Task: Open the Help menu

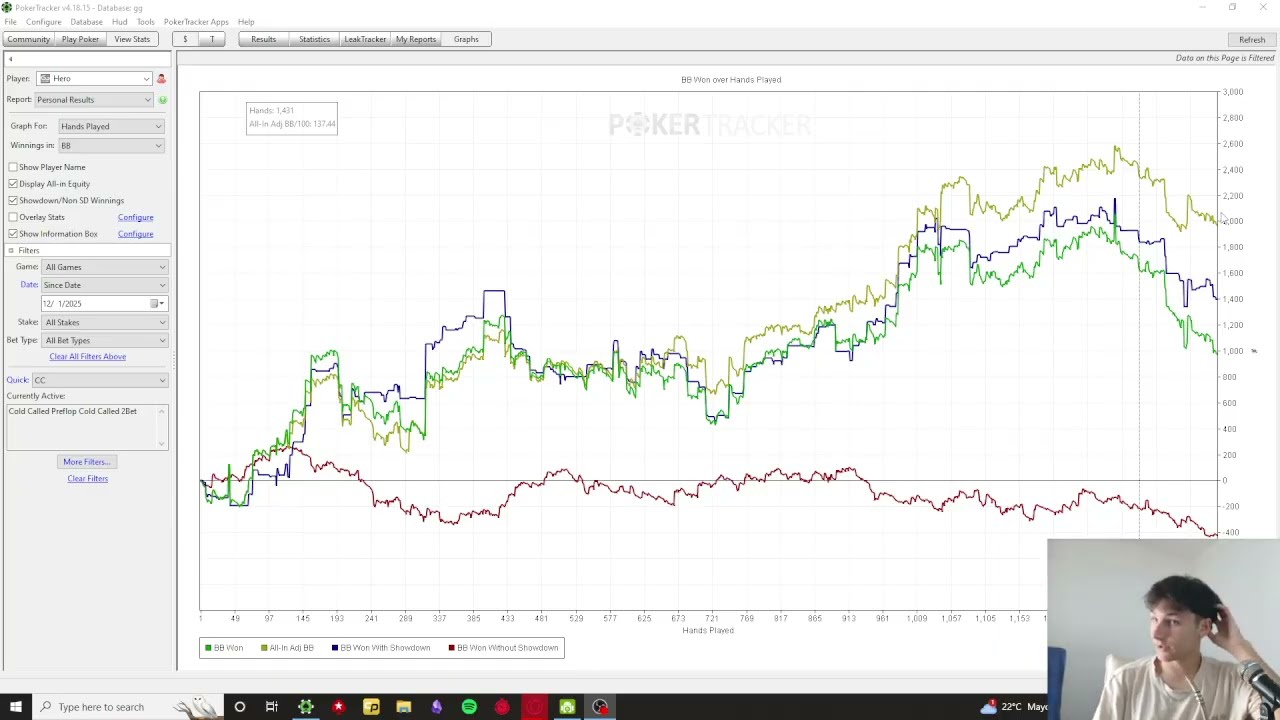Action: 246,22
